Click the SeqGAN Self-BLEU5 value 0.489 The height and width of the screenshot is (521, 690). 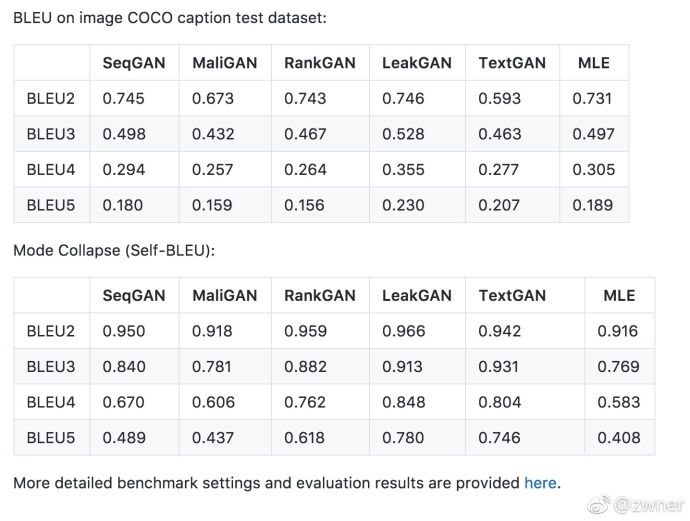pos(123,438)
